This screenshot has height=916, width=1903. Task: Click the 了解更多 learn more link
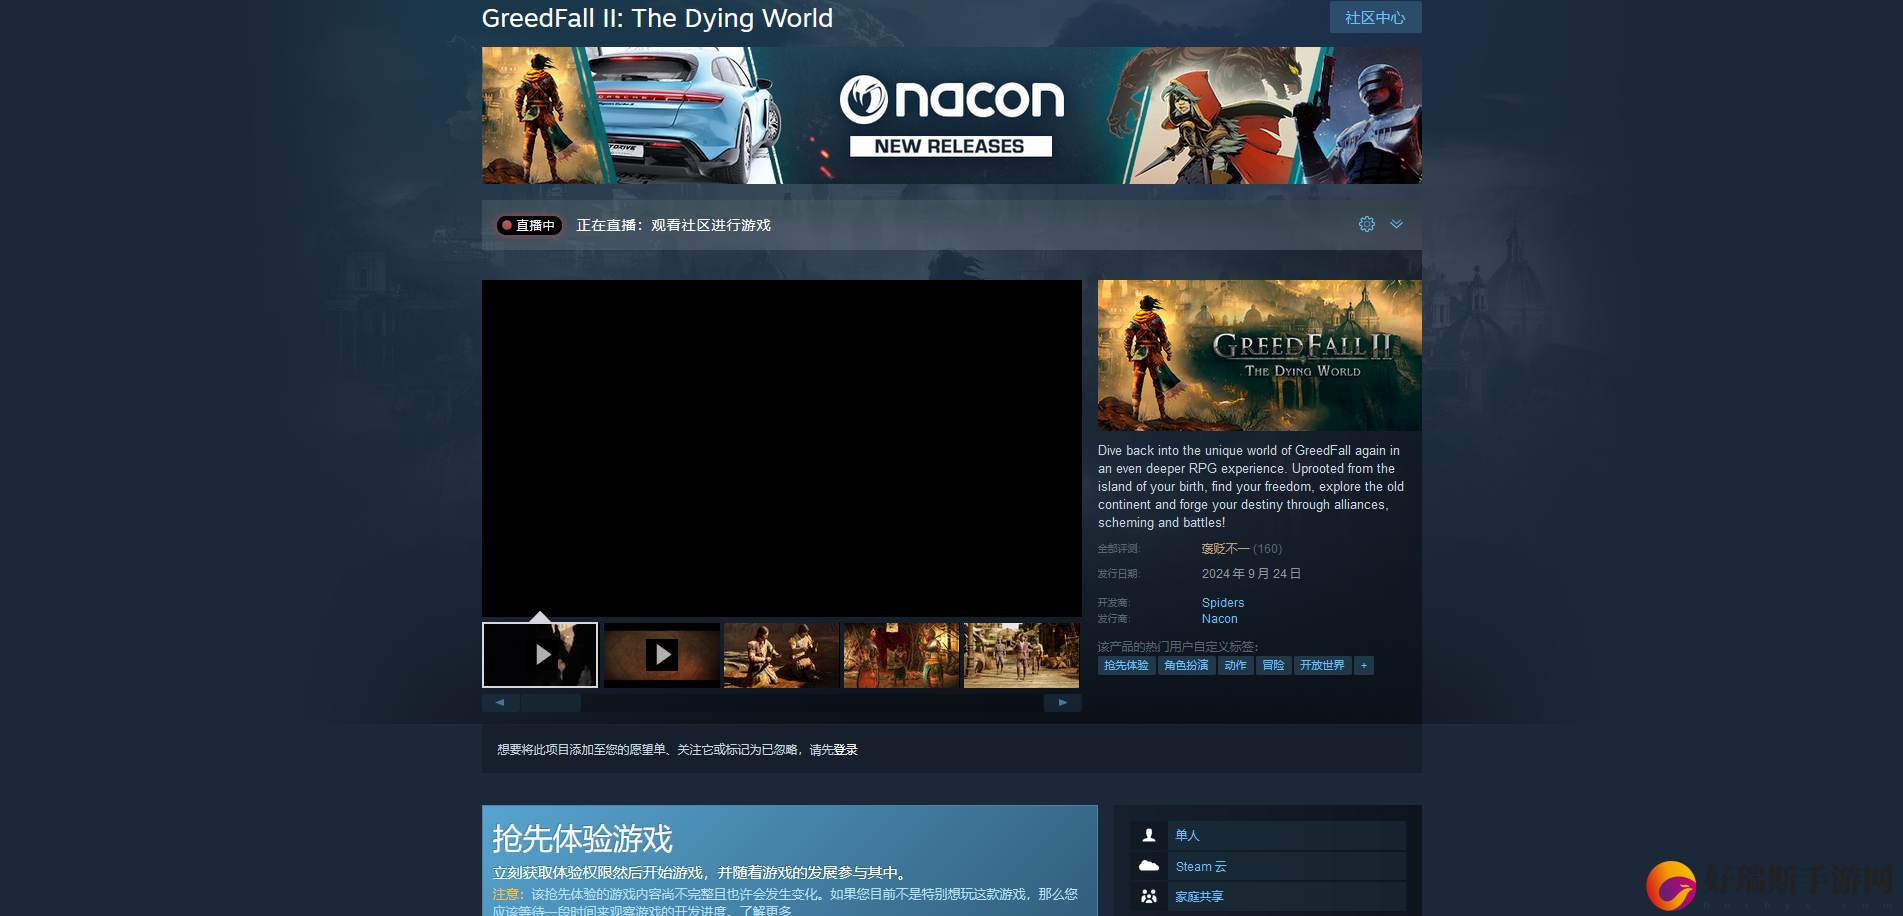766,910
